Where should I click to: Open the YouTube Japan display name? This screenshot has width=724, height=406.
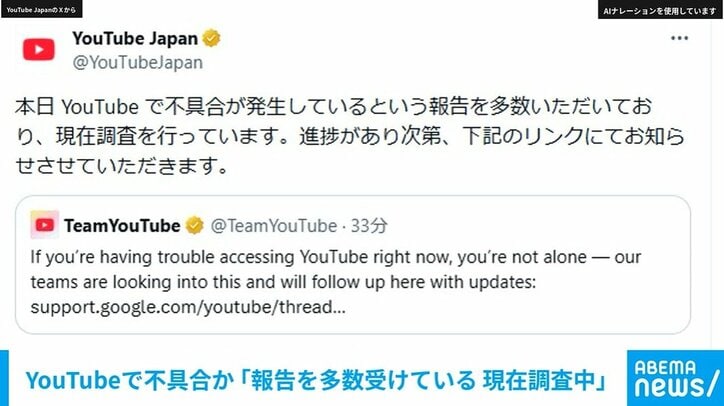click(x=135, y=39)
